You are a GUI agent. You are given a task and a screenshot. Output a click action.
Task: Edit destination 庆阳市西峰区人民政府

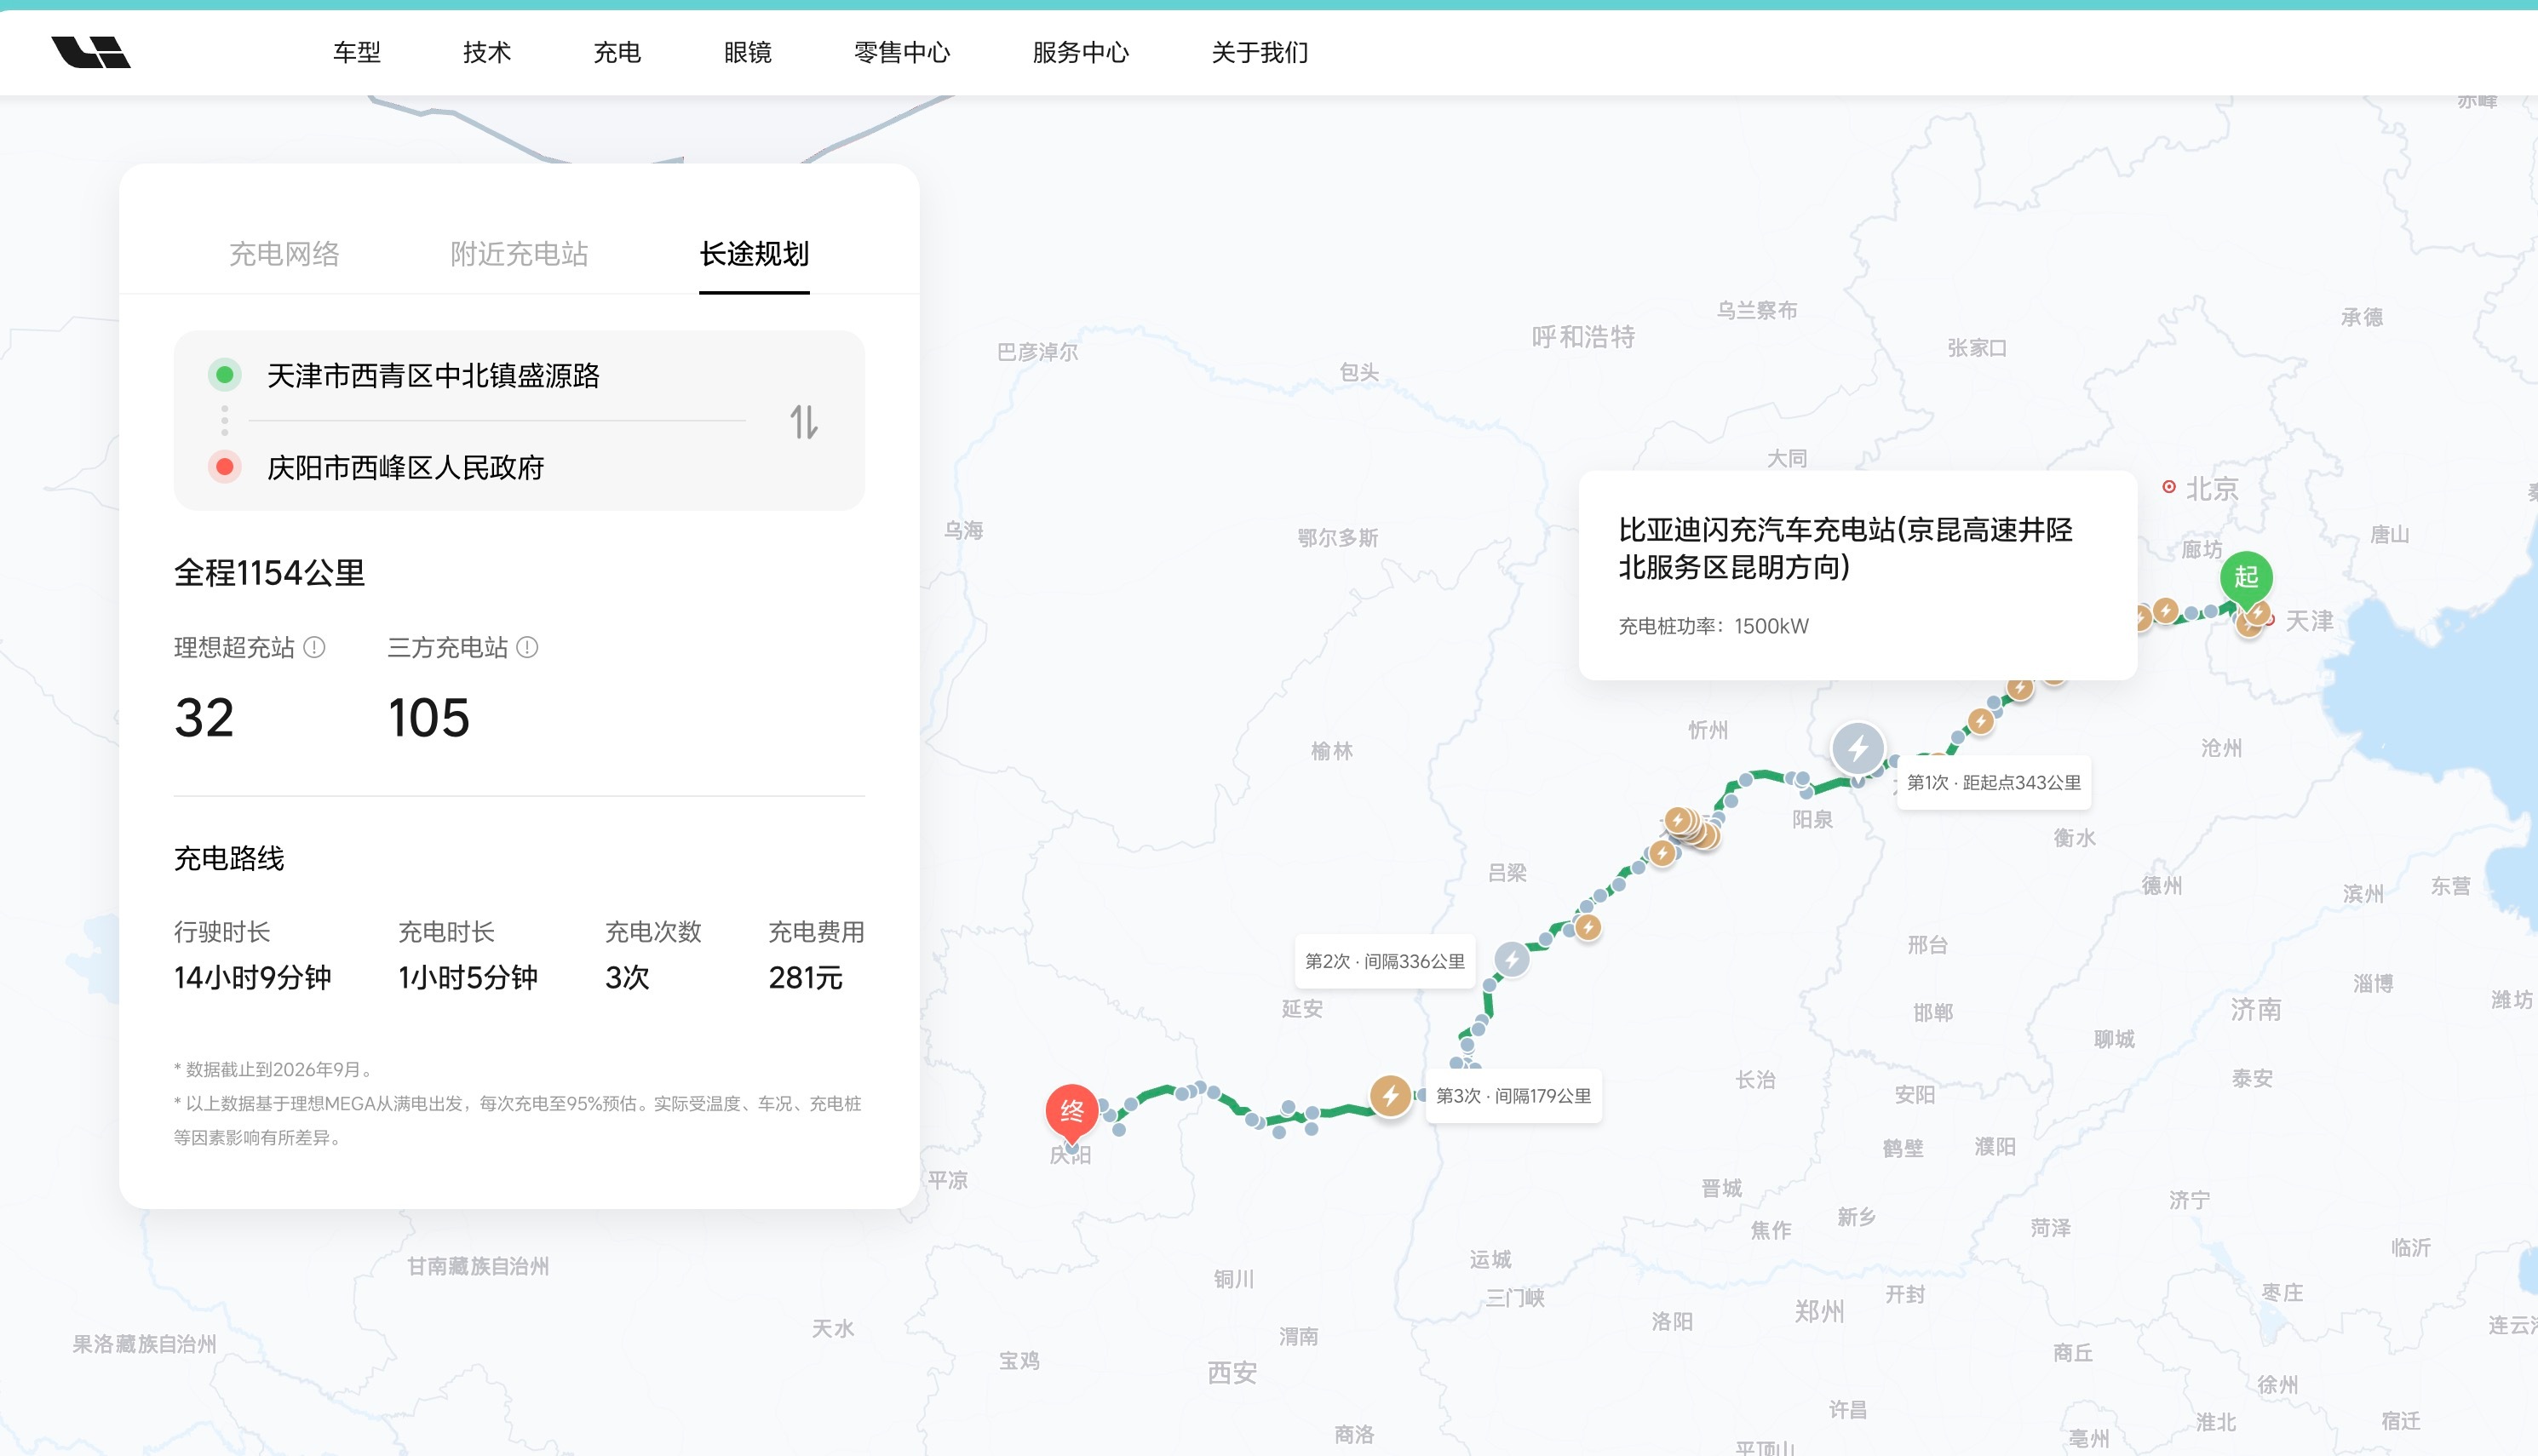(x=405, y=468)
